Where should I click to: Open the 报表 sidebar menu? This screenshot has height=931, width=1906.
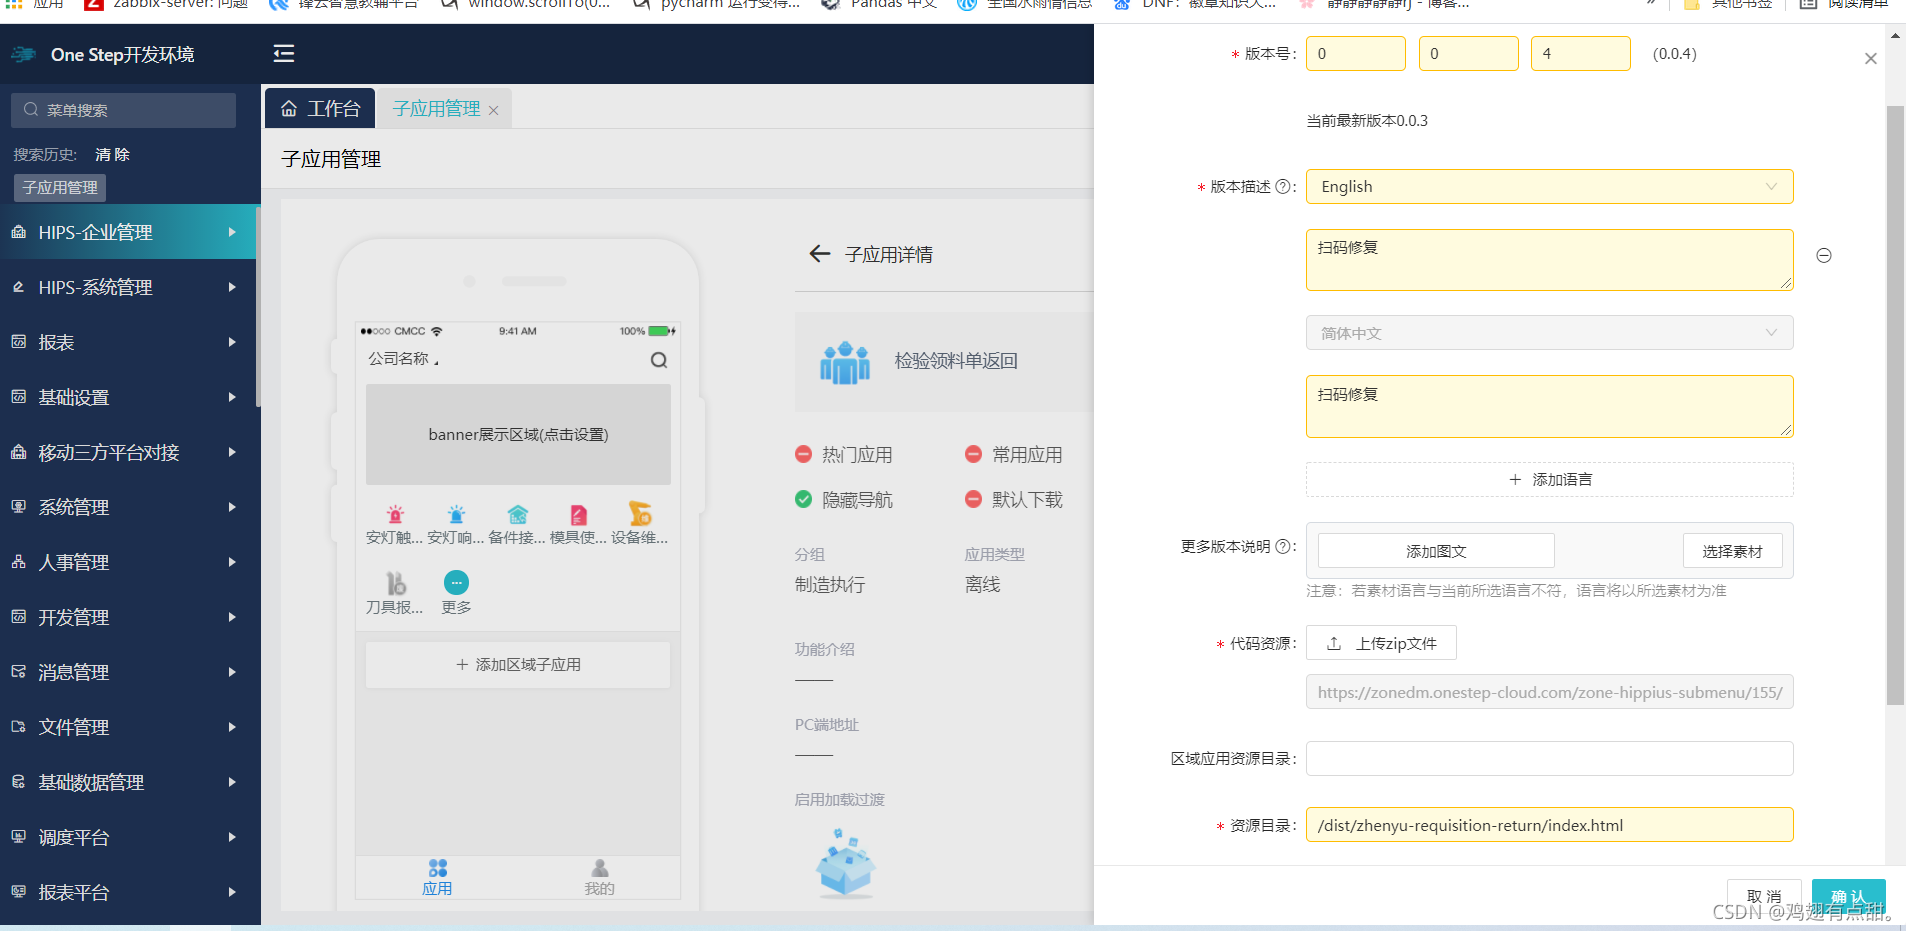click(128, 342)
